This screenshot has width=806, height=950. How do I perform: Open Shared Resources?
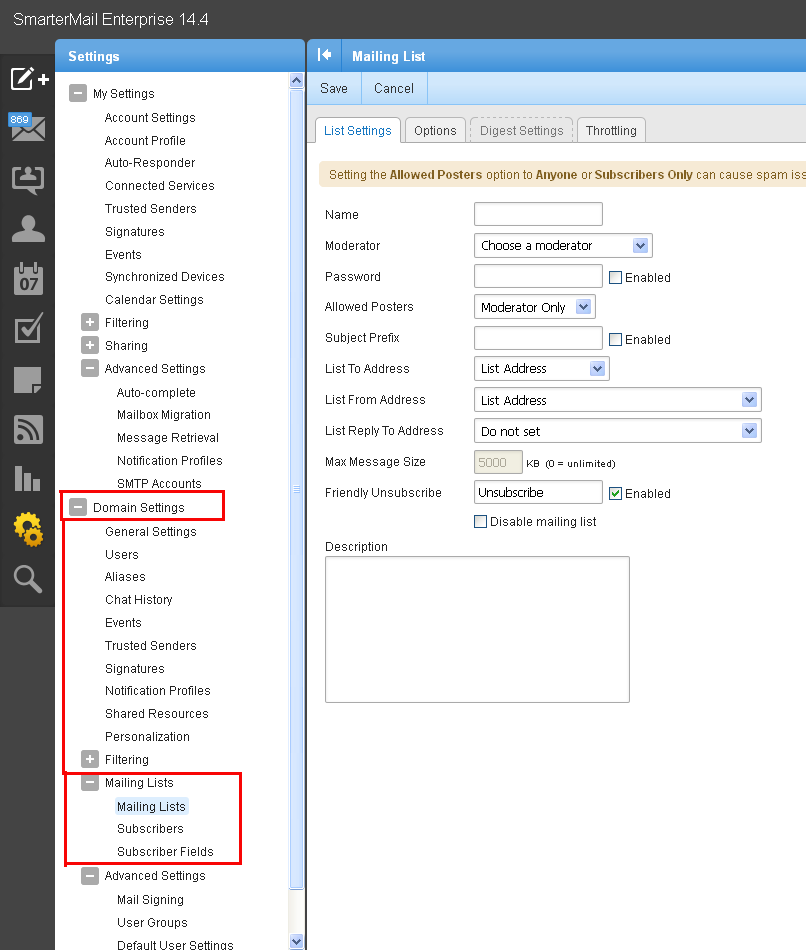156,713
